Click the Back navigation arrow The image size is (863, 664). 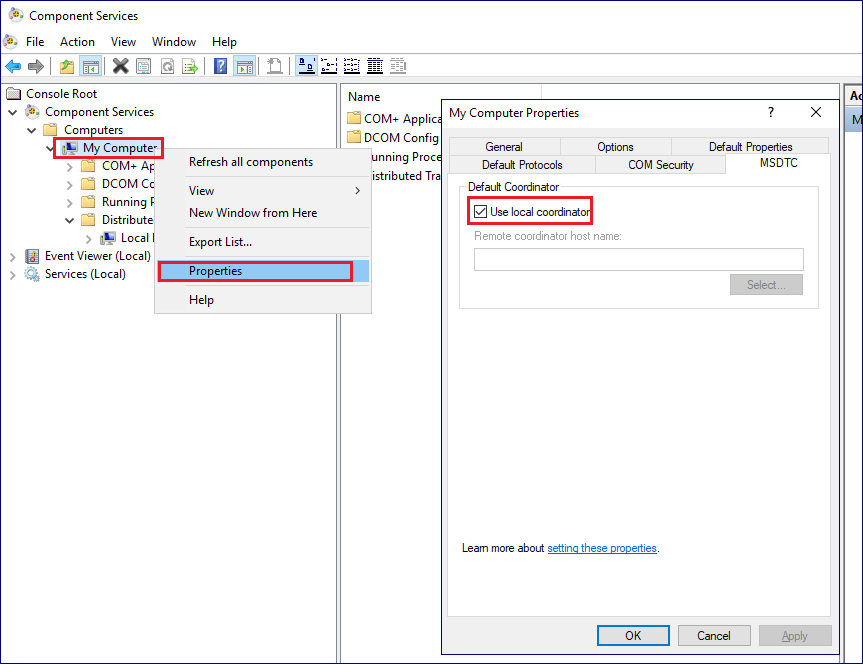click(13, 66)
